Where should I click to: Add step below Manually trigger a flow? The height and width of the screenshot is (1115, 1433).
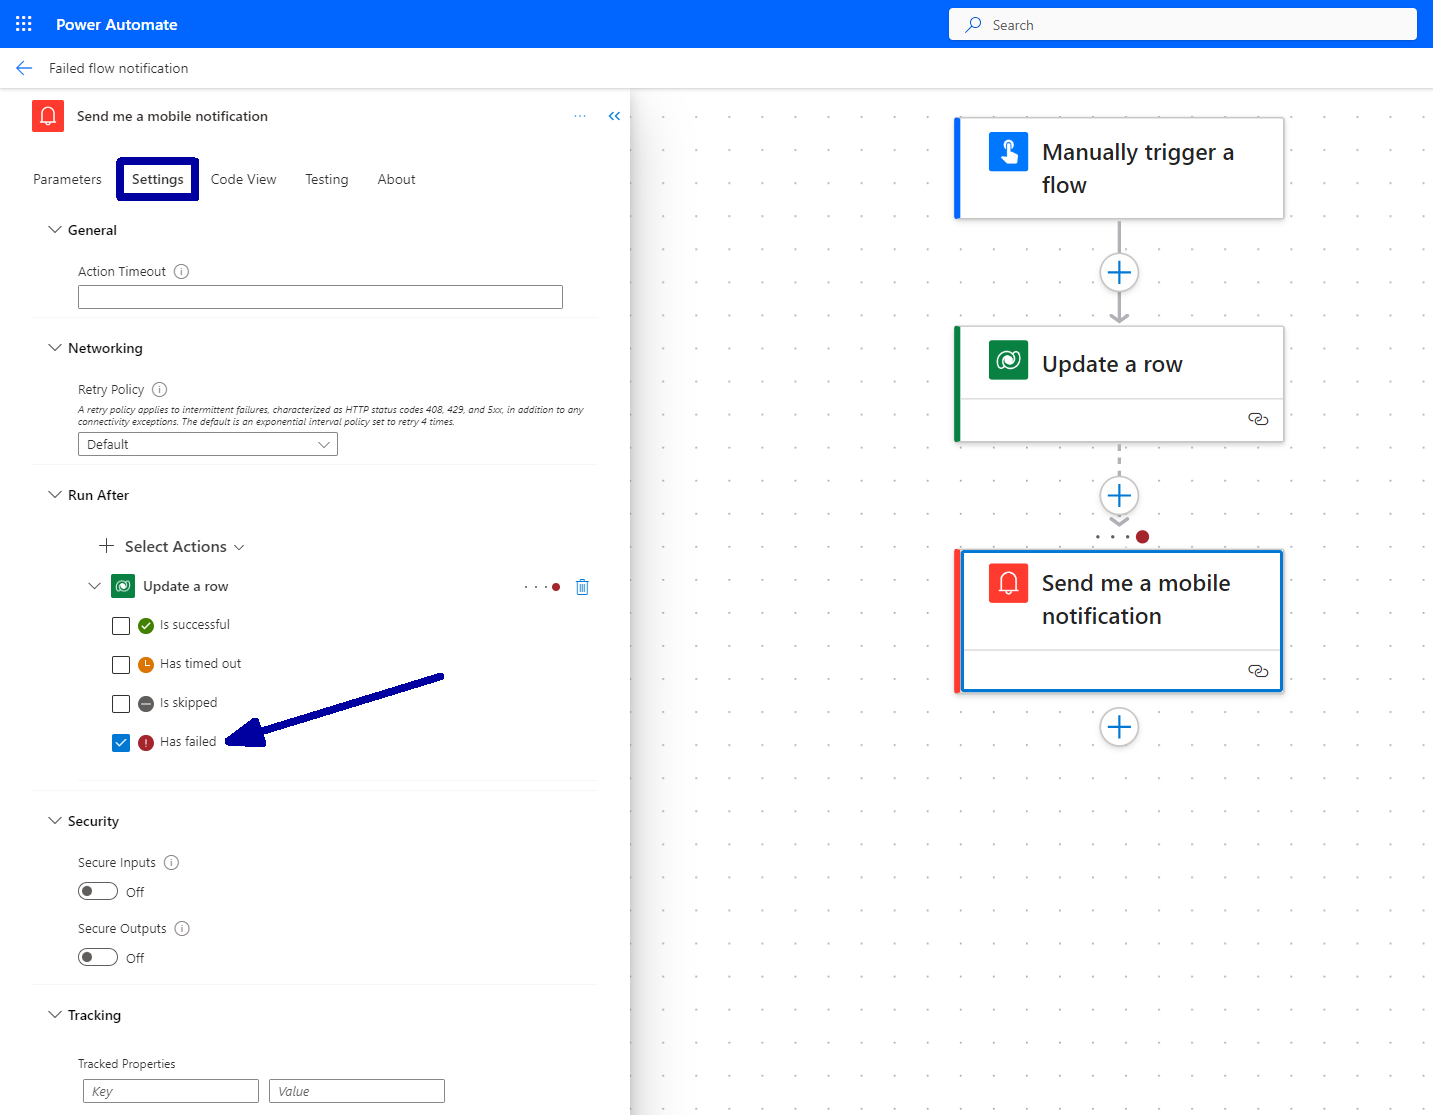[1119, 272]
